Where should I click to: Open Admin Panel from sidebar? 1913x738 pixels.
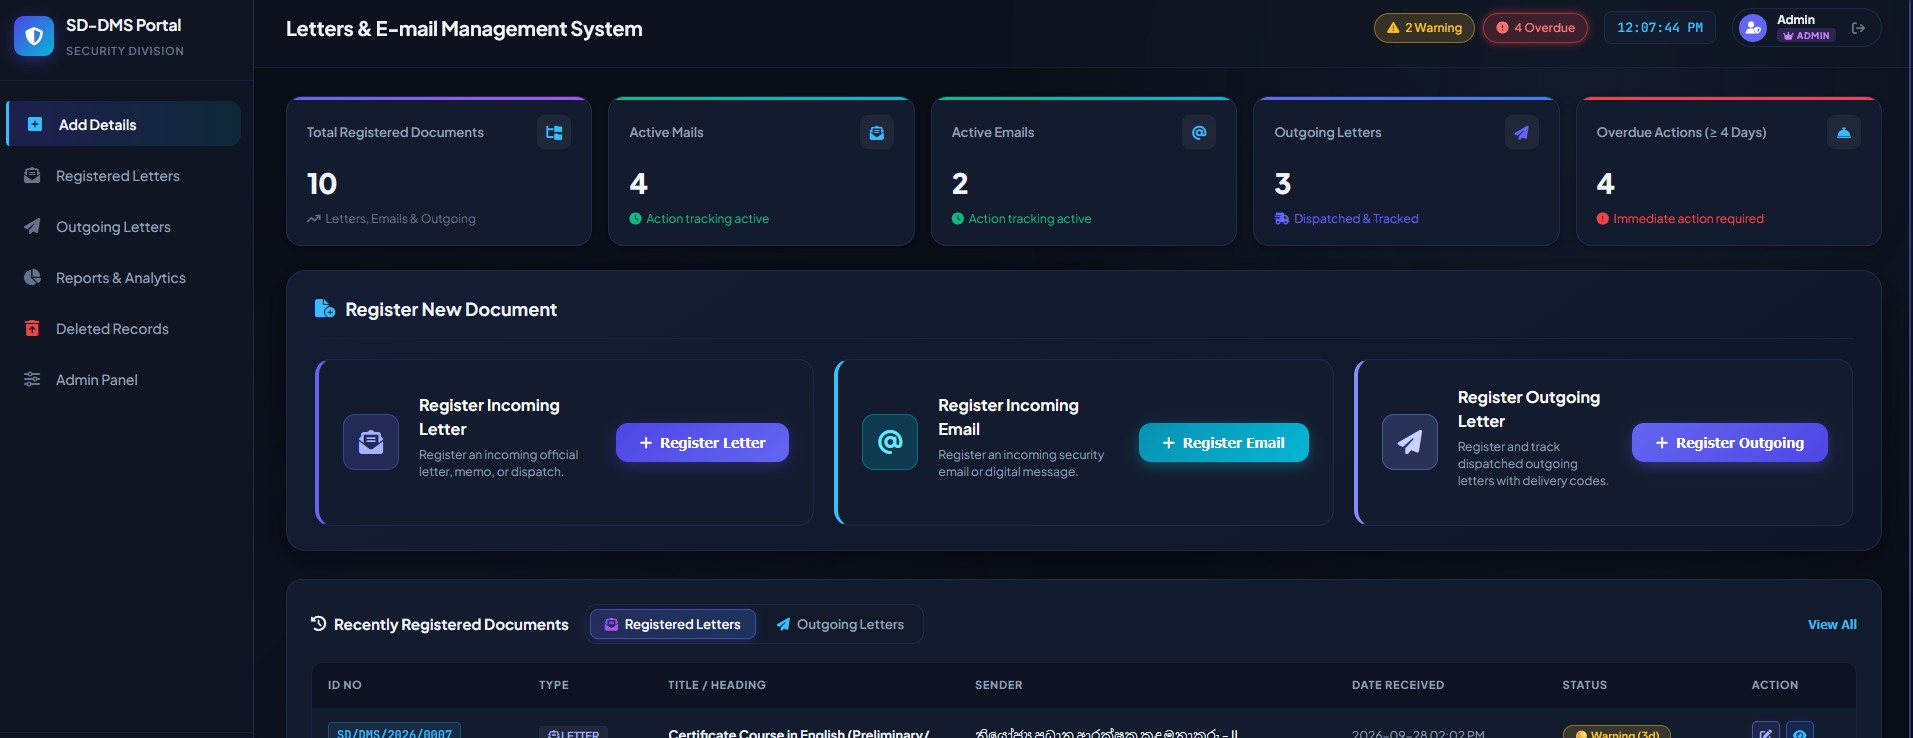coord(124,379)
